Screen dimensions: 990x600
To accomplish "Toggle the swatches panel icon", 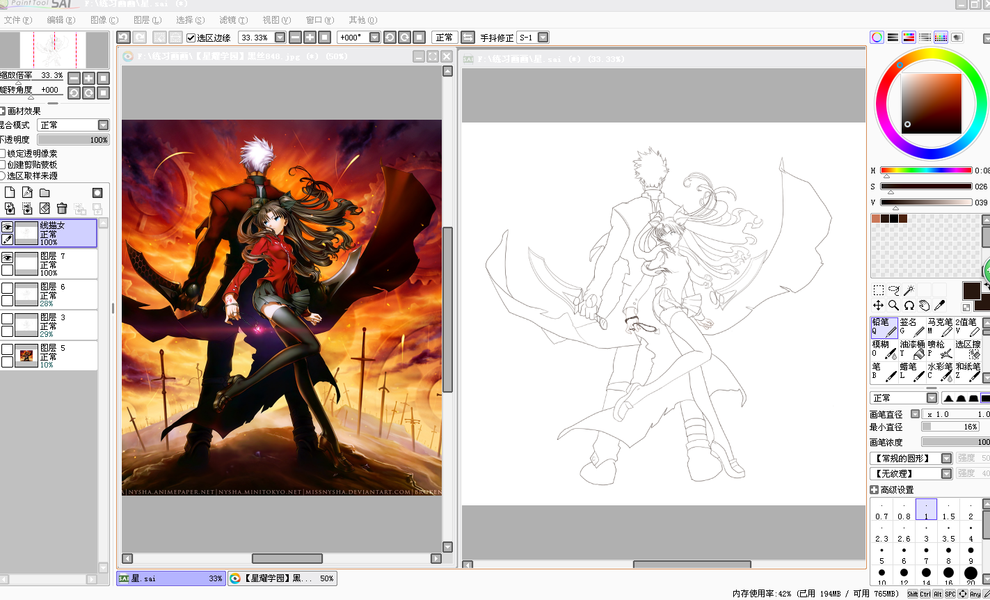I will coord(941,37).
